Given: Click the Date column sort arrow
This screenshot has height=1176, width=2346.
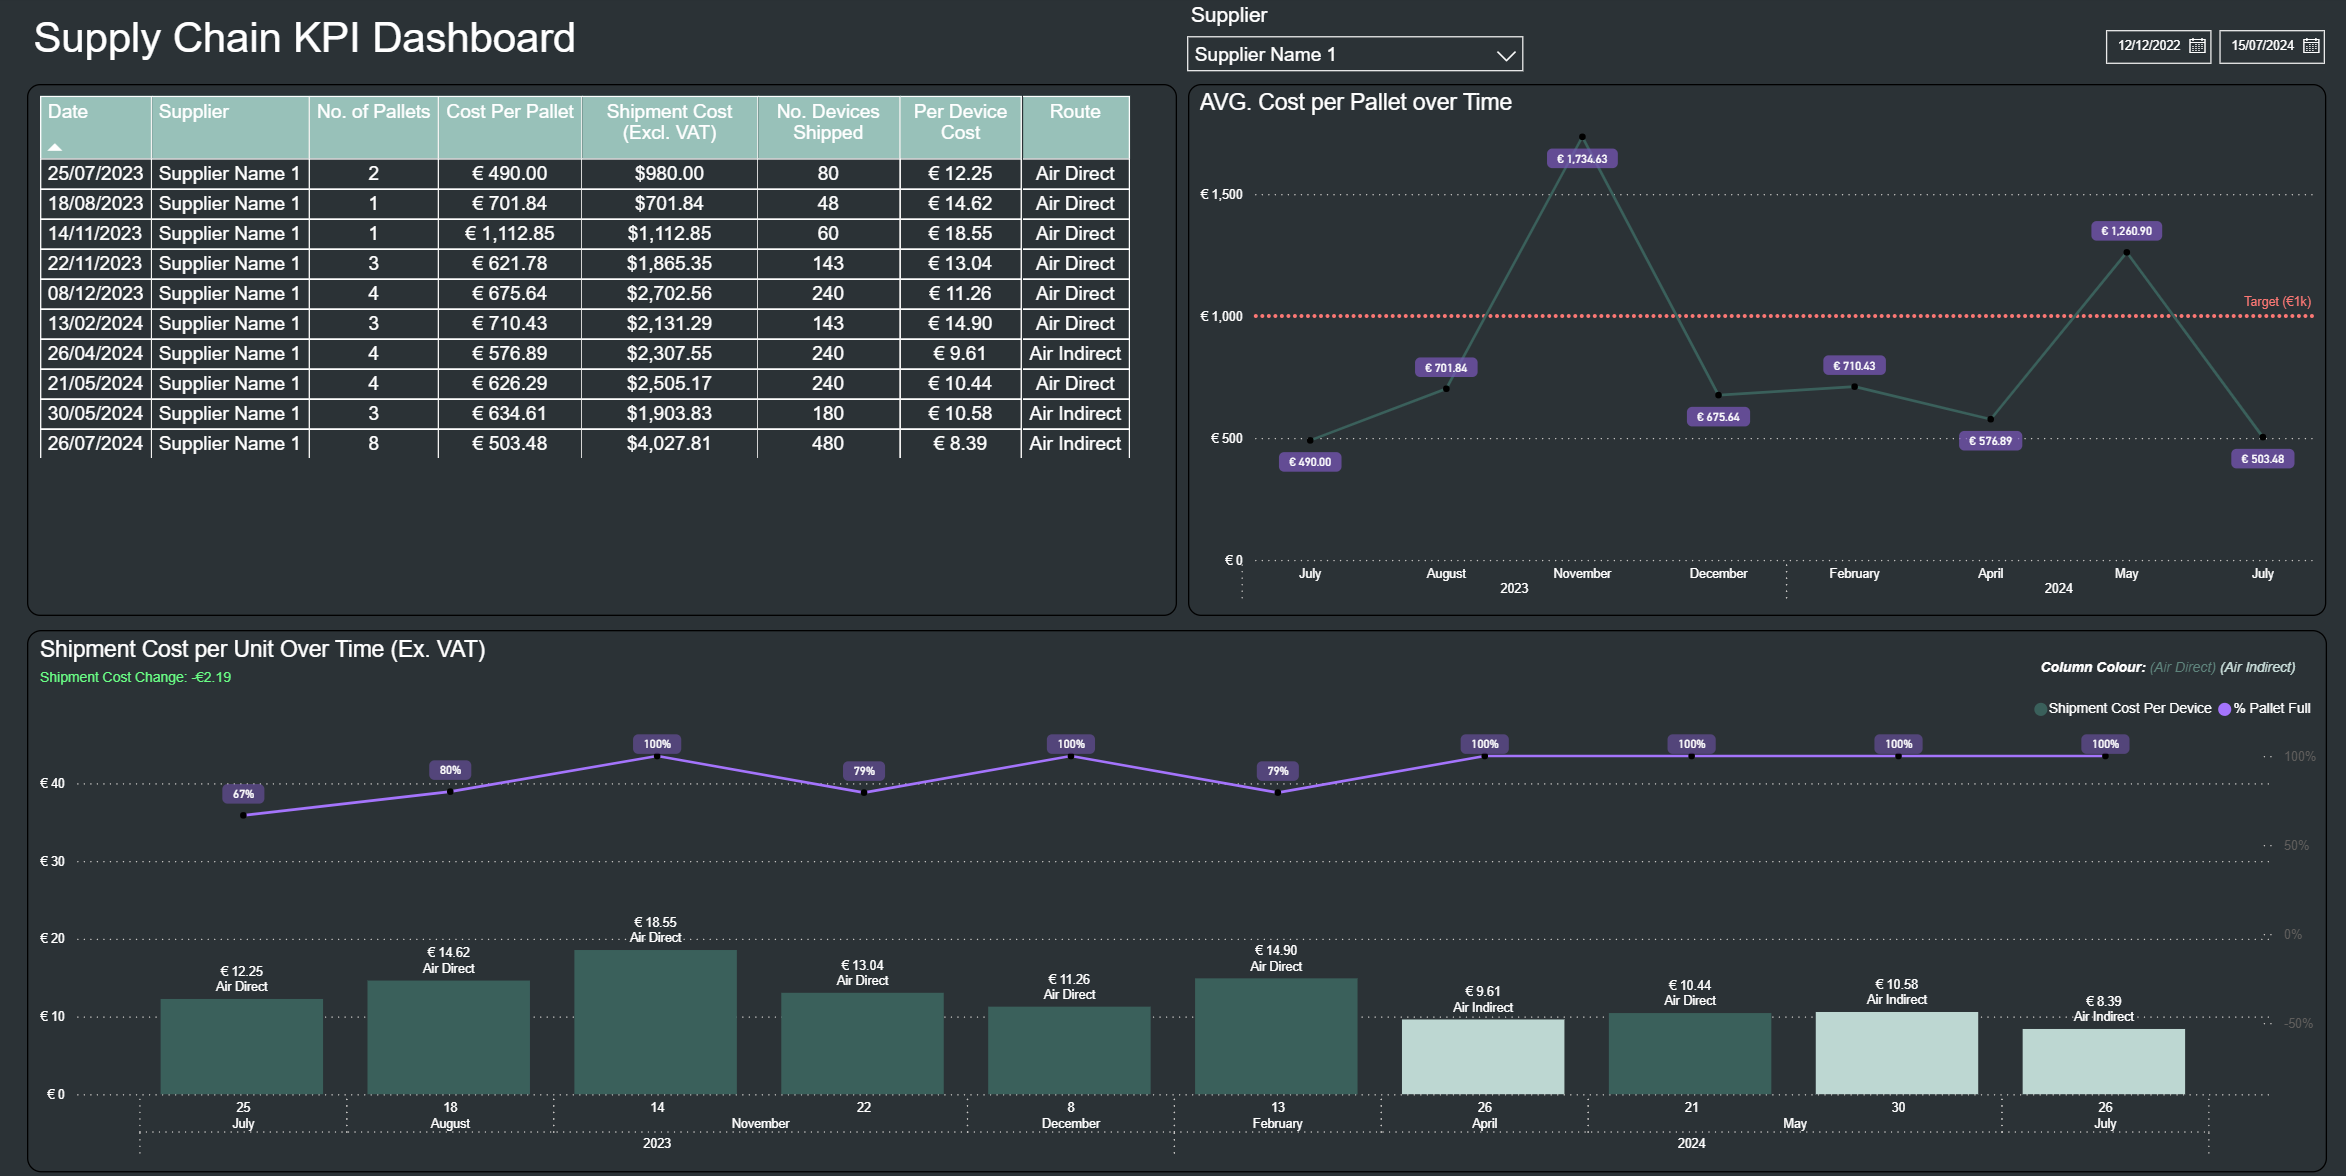Looking at the screenshot, I should 55,147.
